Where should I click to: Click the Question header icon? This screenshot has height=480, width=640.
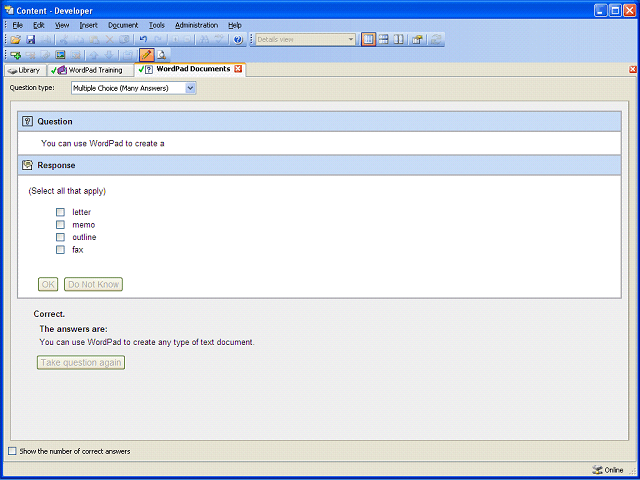click(x=27, y=121)
